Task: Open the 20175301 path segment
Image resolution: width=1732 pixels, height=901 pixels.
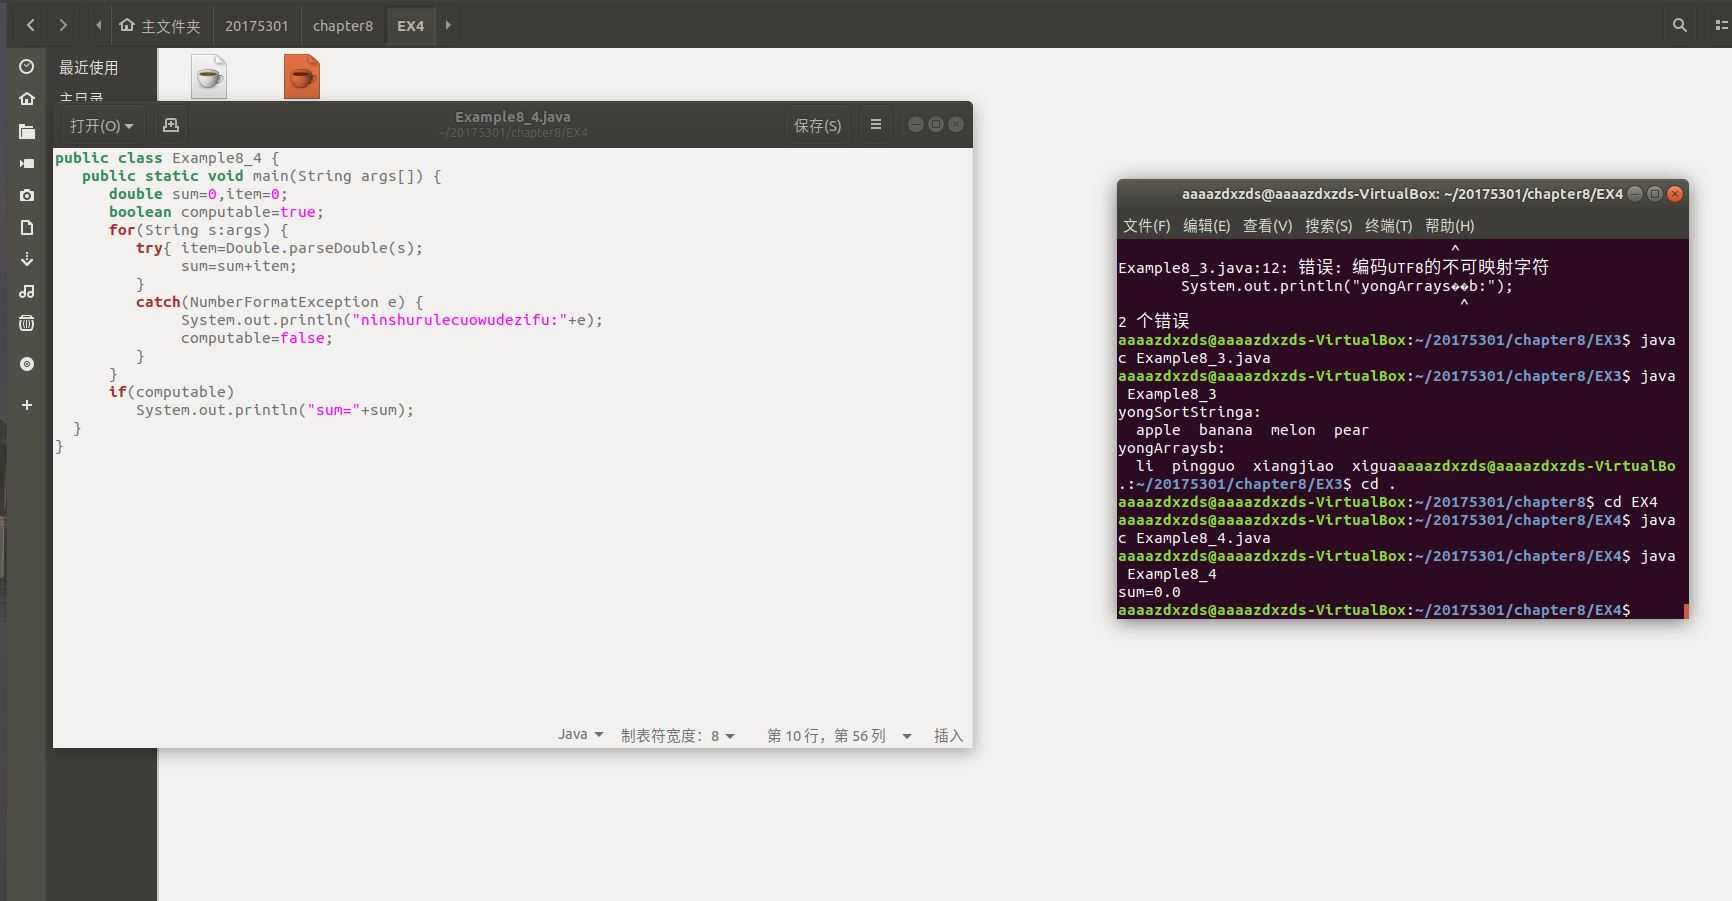Action: pos(256,26)
